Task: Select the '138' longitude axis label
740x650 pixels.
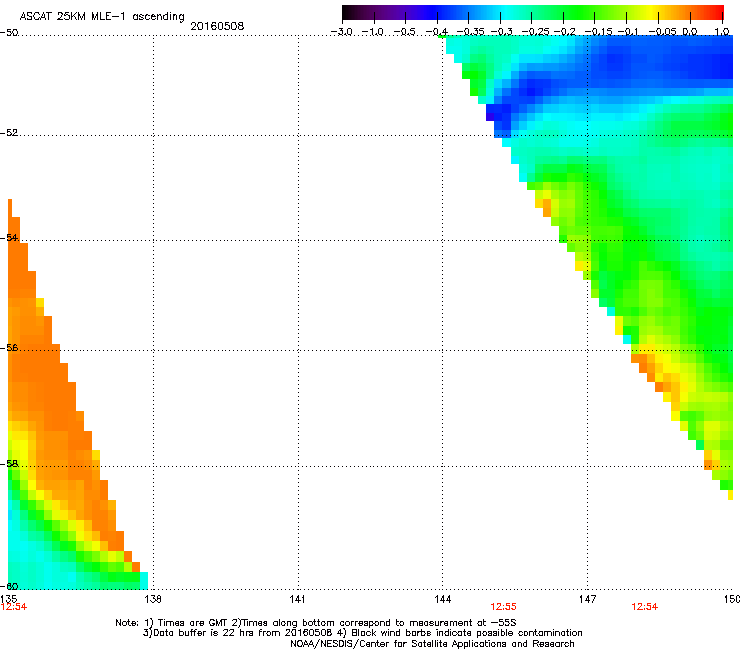Action: [152, 599]
